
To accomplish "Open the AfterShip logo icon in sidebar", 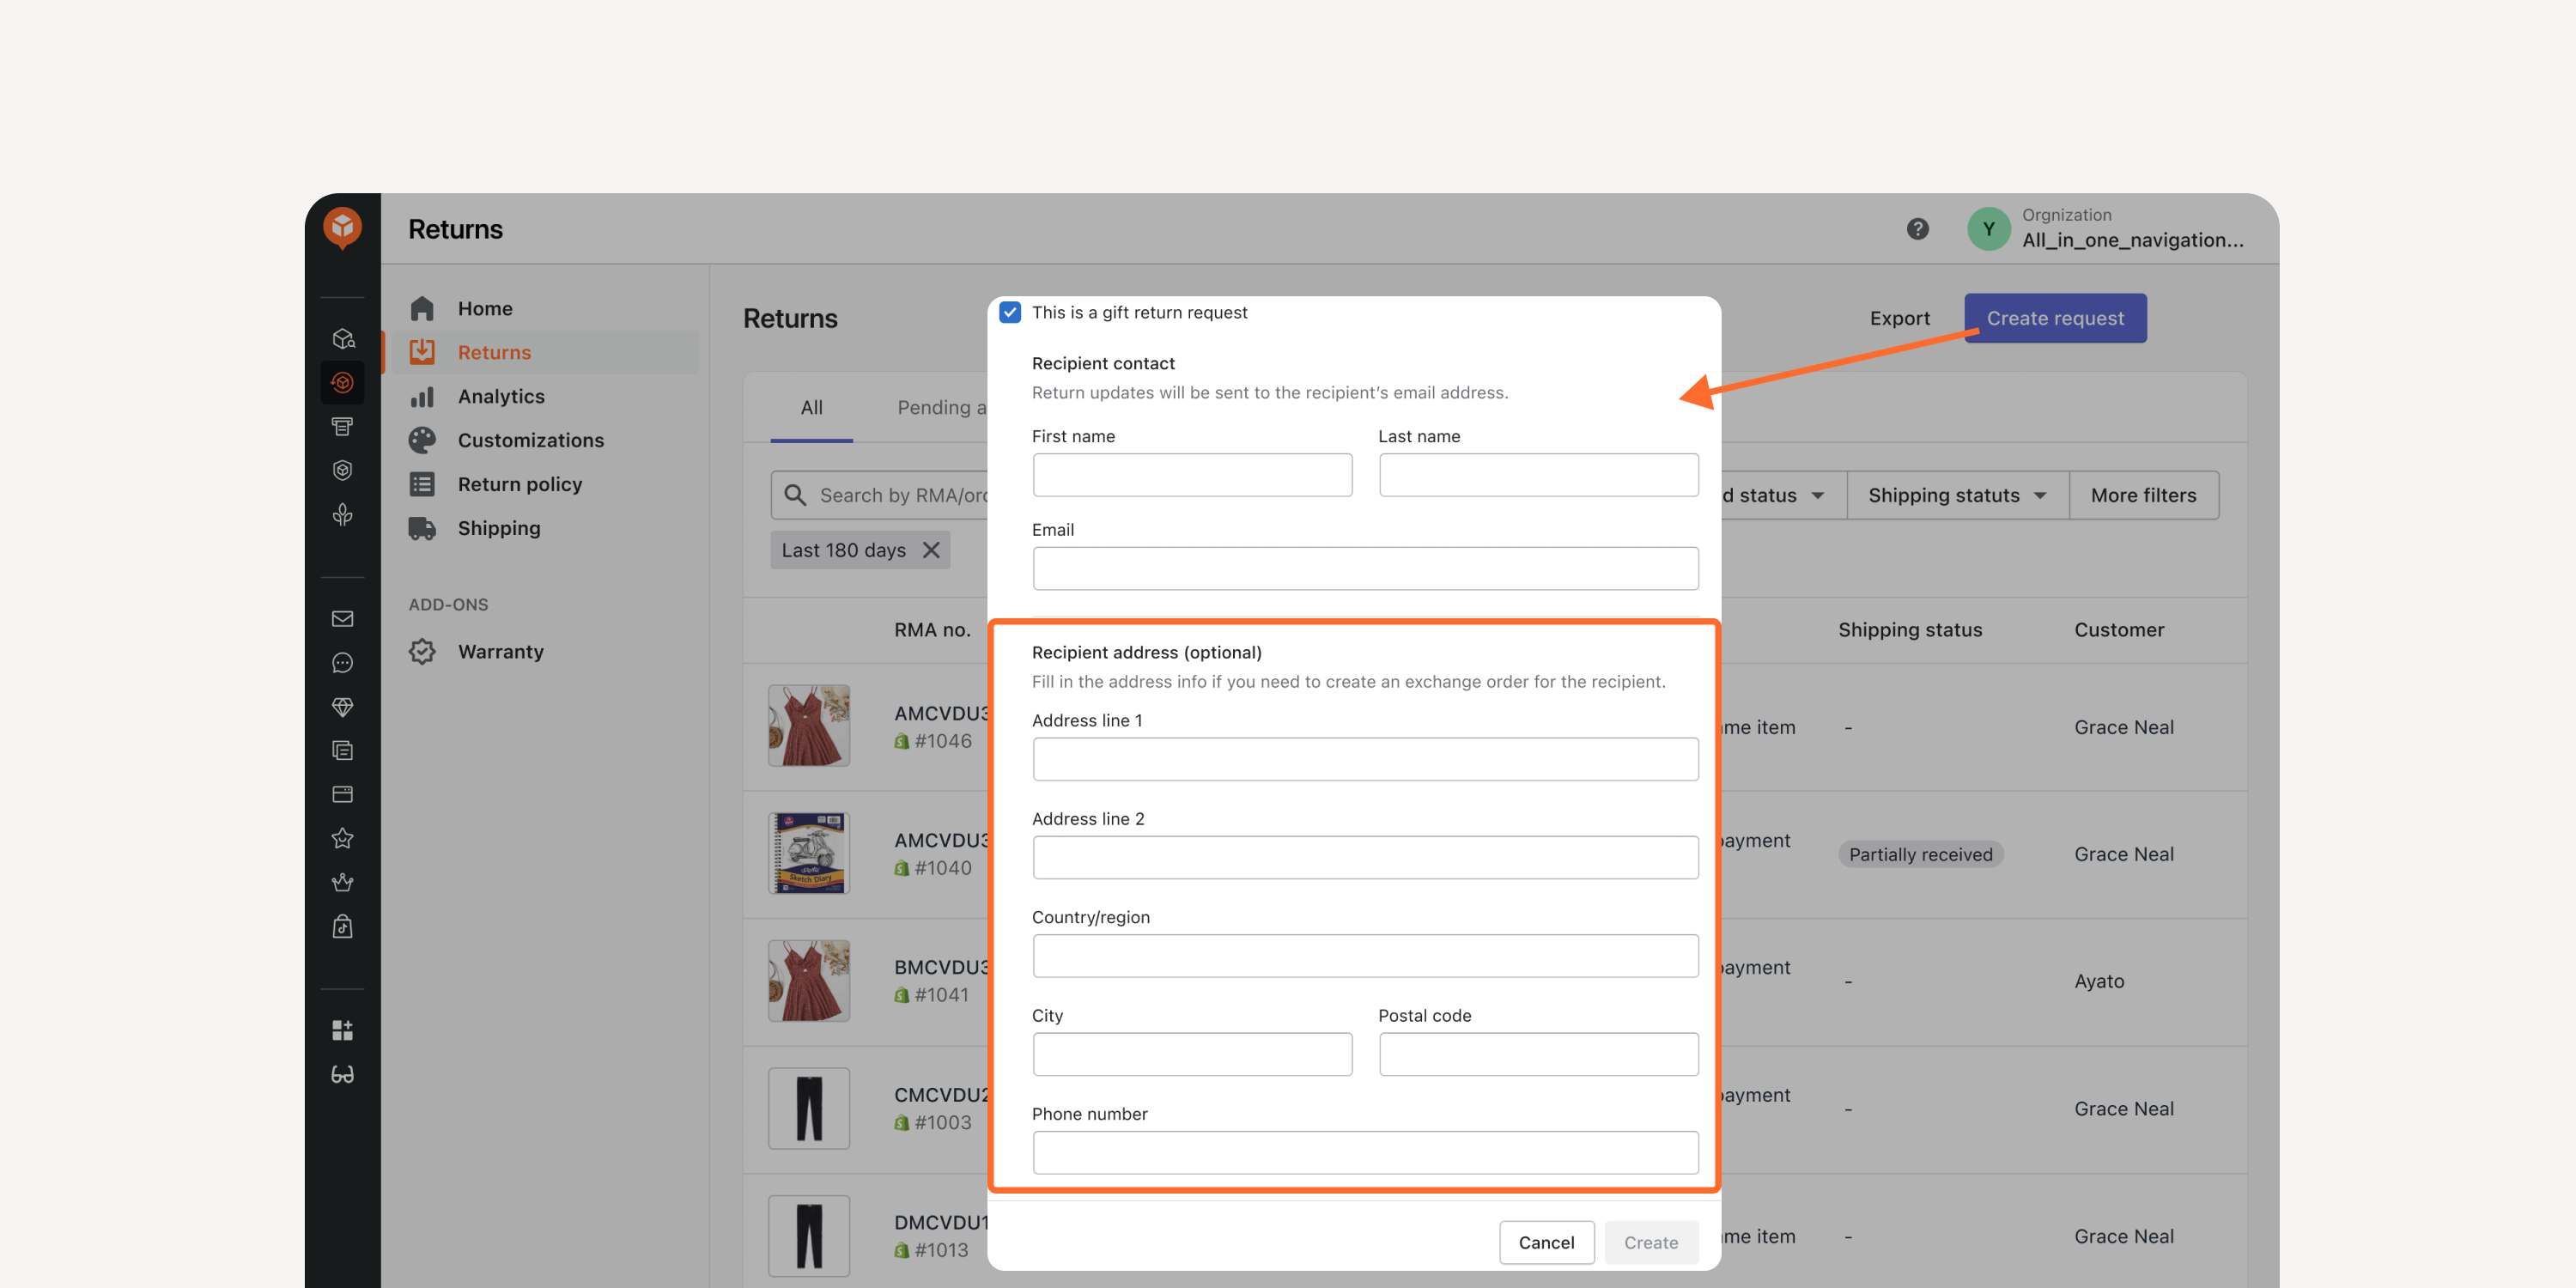I will pos(342,228).
